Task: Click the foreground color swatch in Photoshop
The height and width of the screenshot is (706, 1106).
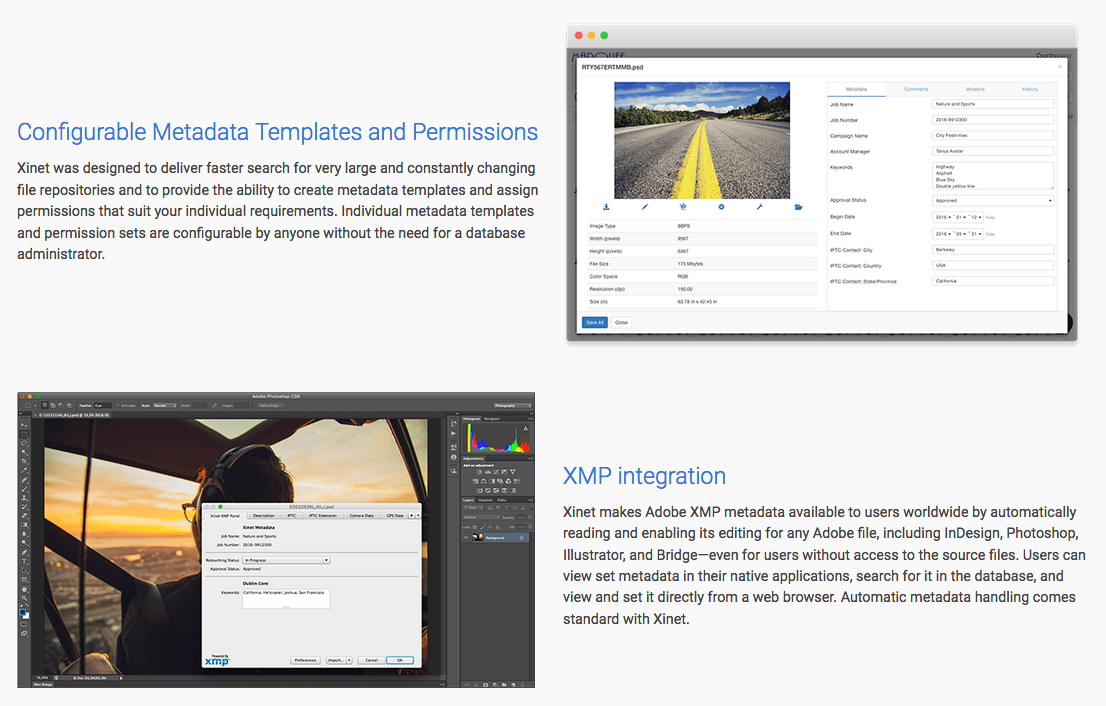Action: 23,612
